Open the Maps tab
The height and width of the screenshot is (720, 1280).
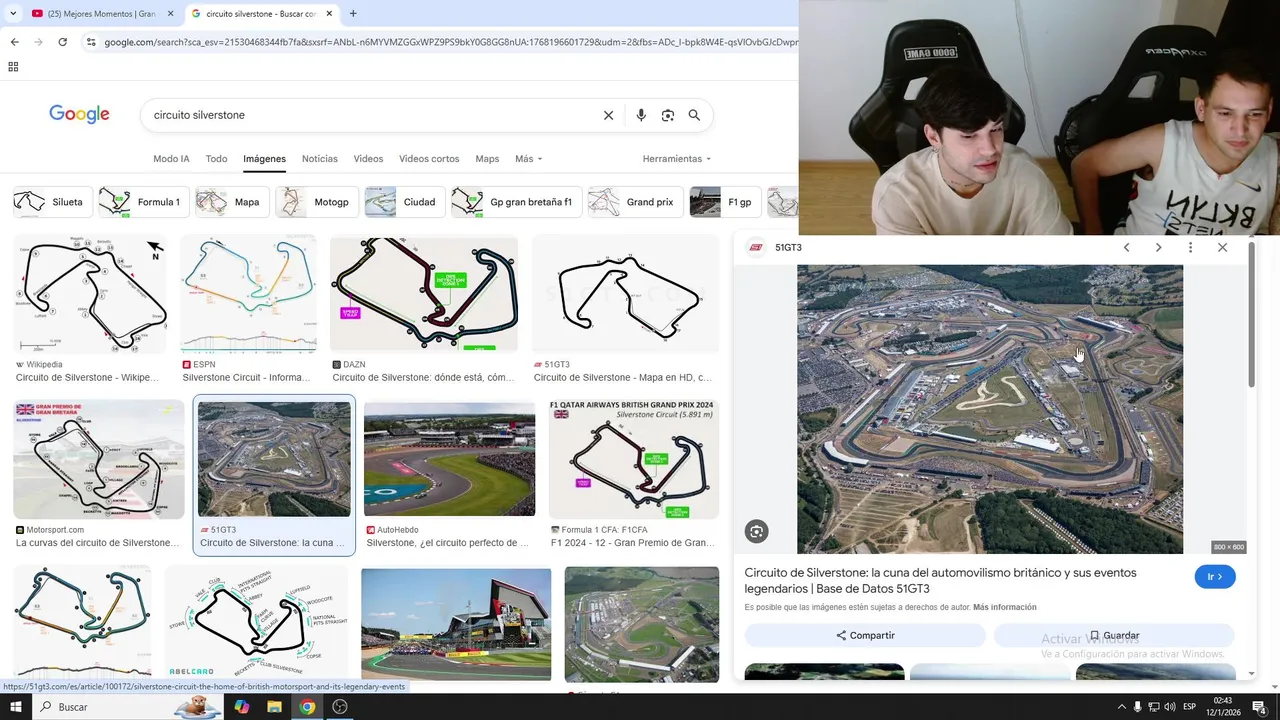pyautogui.click(x=487, y=159)
